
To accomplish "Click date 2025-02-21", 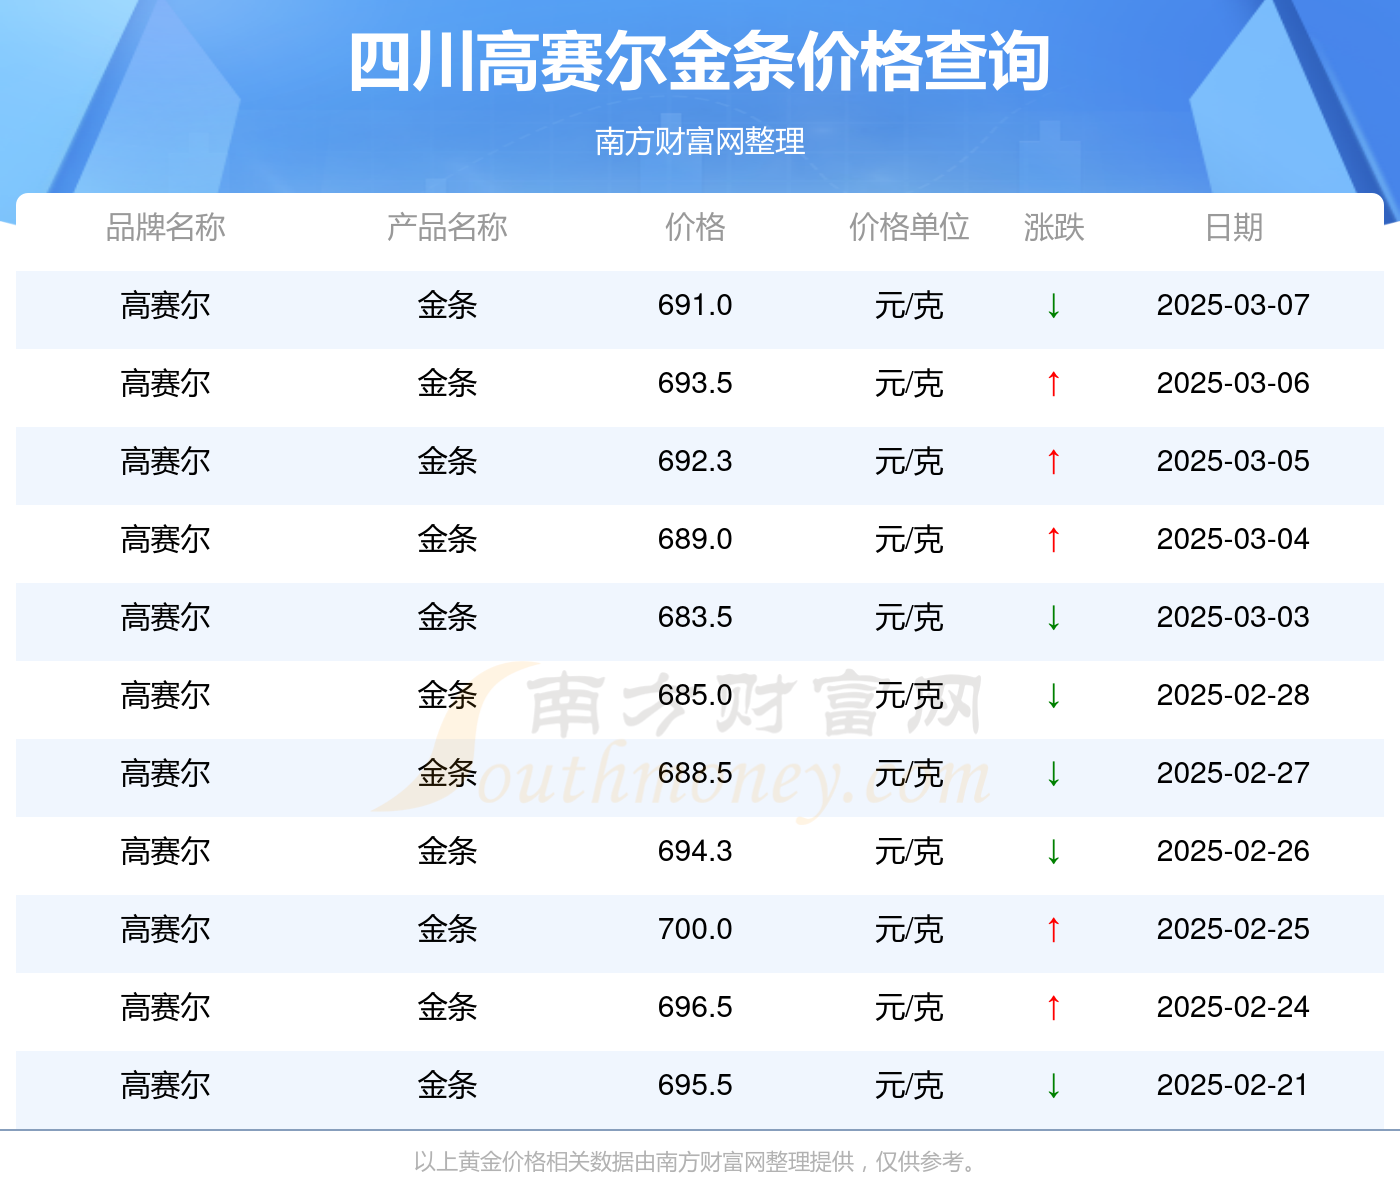I will pyautogui.click(x=1233, y=1085).
